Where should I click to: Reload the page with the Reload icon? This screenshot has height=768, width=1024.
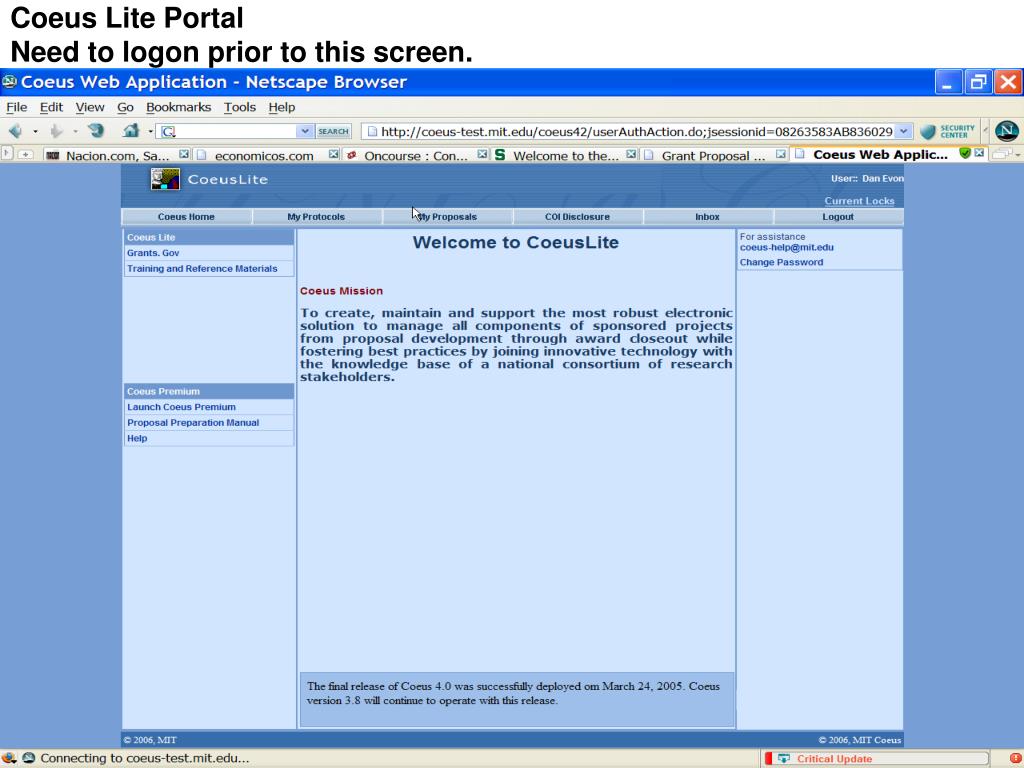pos(96,131)
